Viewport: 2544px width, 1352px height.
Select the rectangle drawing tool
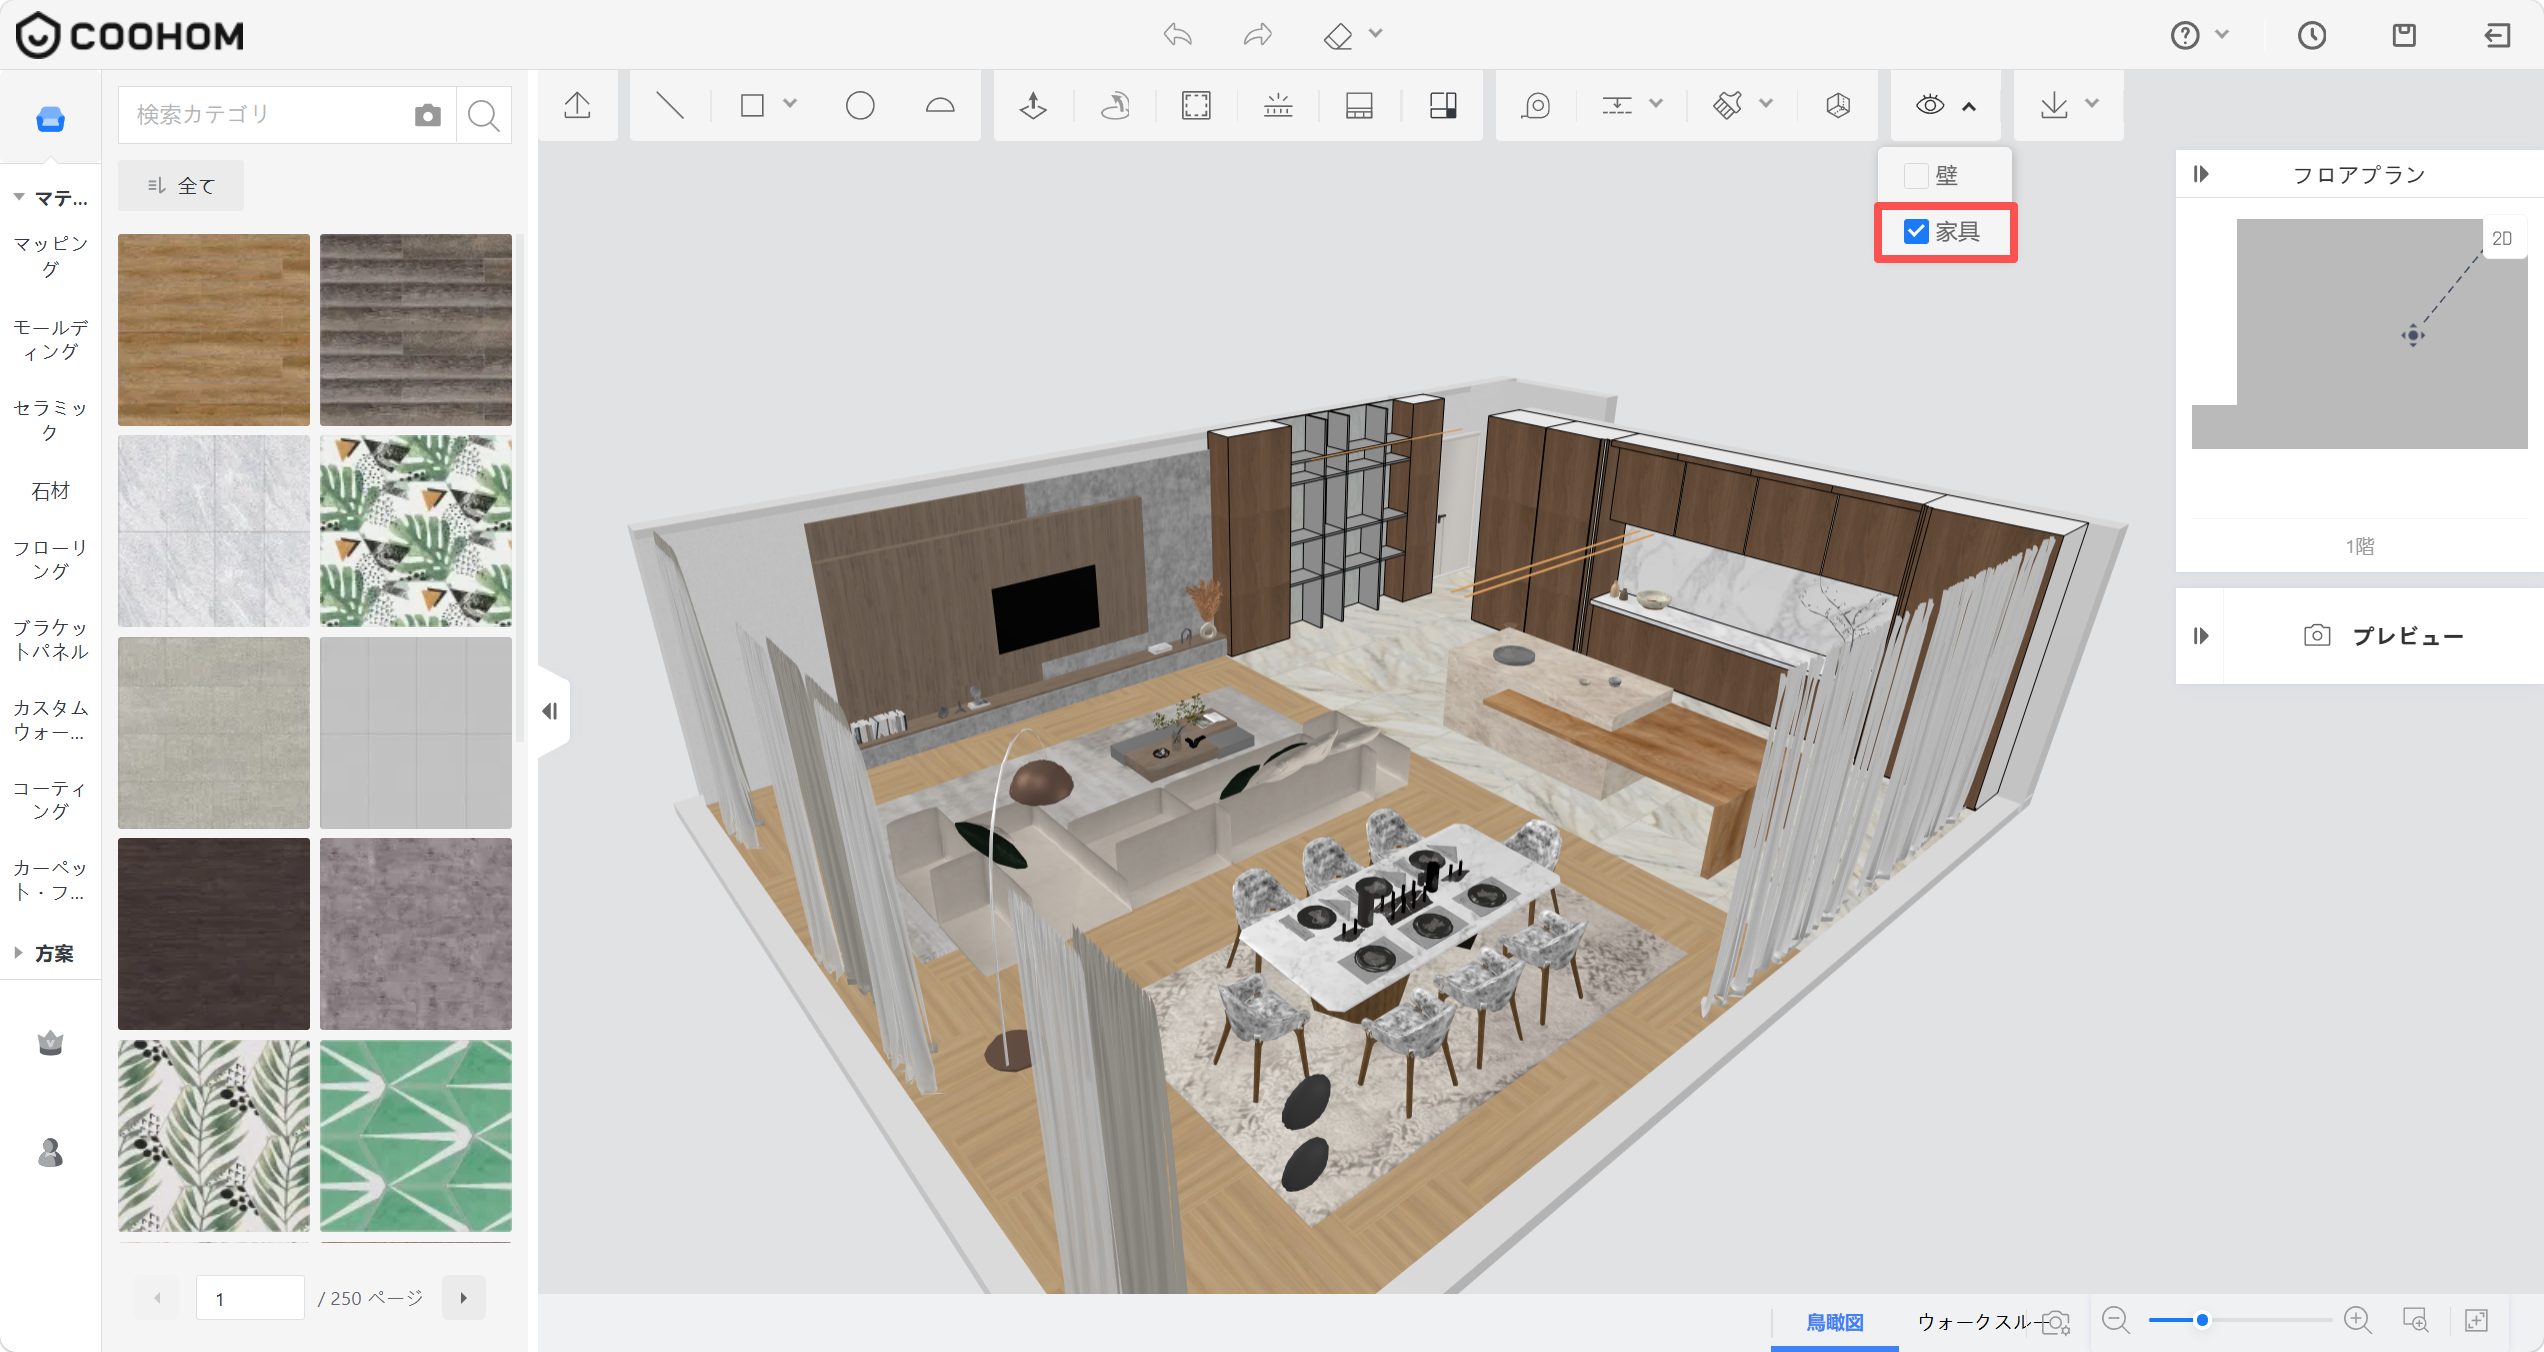point(752,105)
